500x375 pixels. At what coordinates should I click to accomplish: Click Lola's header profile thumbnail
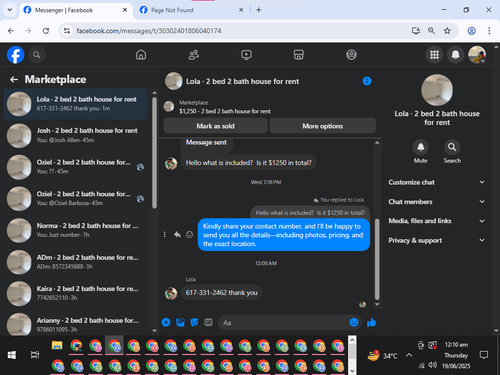point(174,81)
